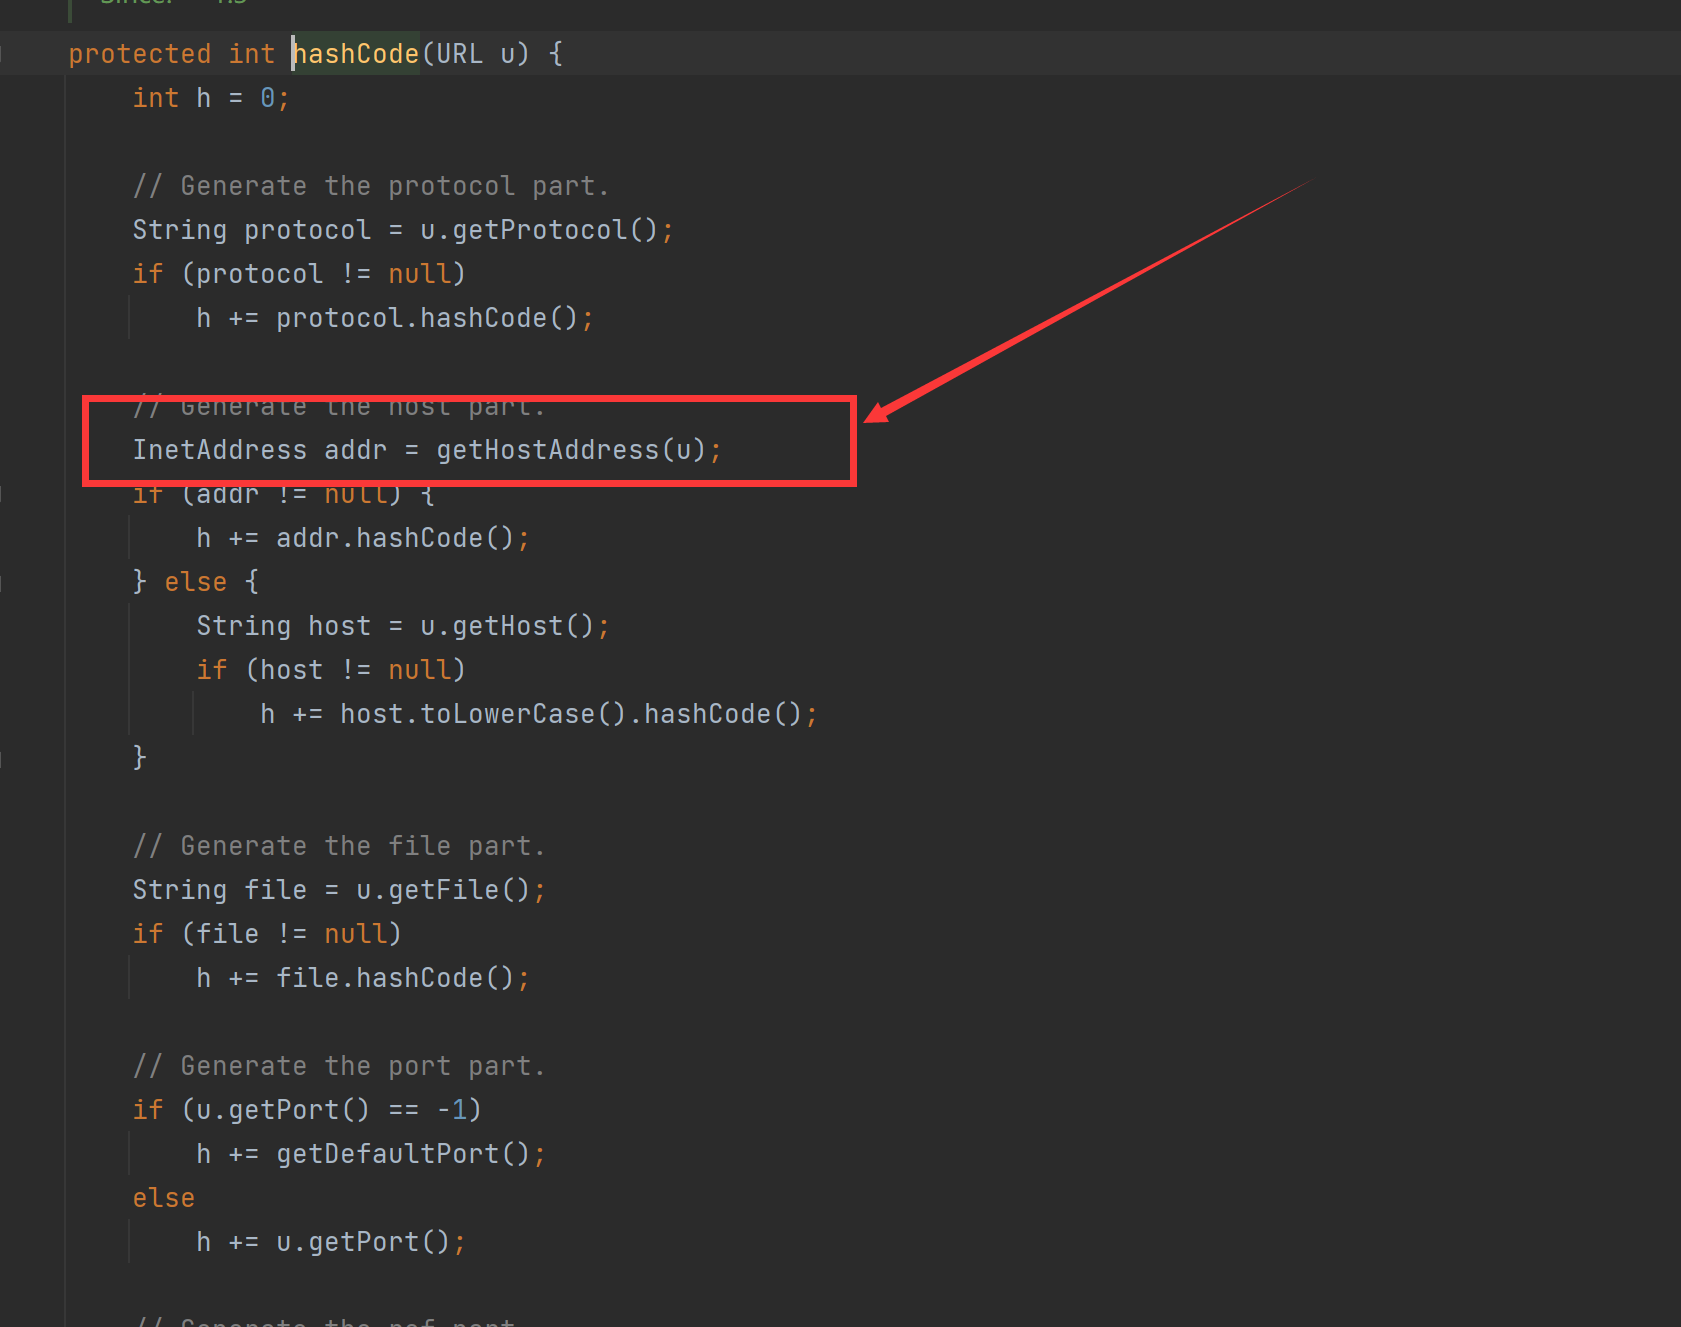Click the u.getFile() method call

[443, 890]
